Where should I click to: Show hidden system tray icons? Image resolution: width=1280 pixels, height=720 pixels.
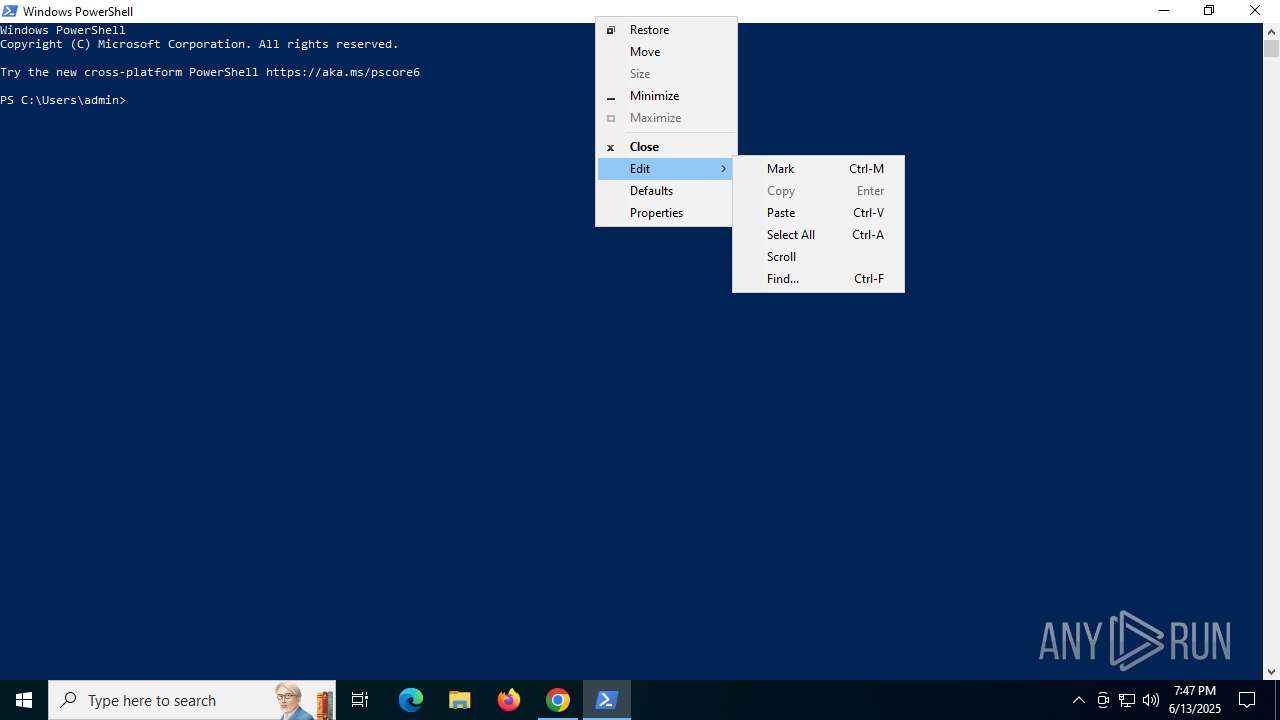[1078, 700]
